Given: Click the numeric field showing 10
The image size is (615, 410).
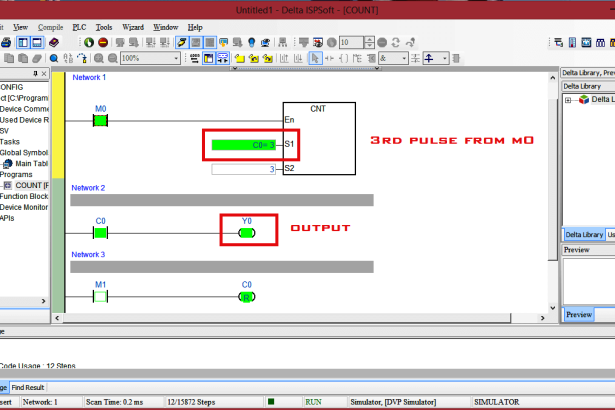Looking at the screenshot, I should coord(351,42).
